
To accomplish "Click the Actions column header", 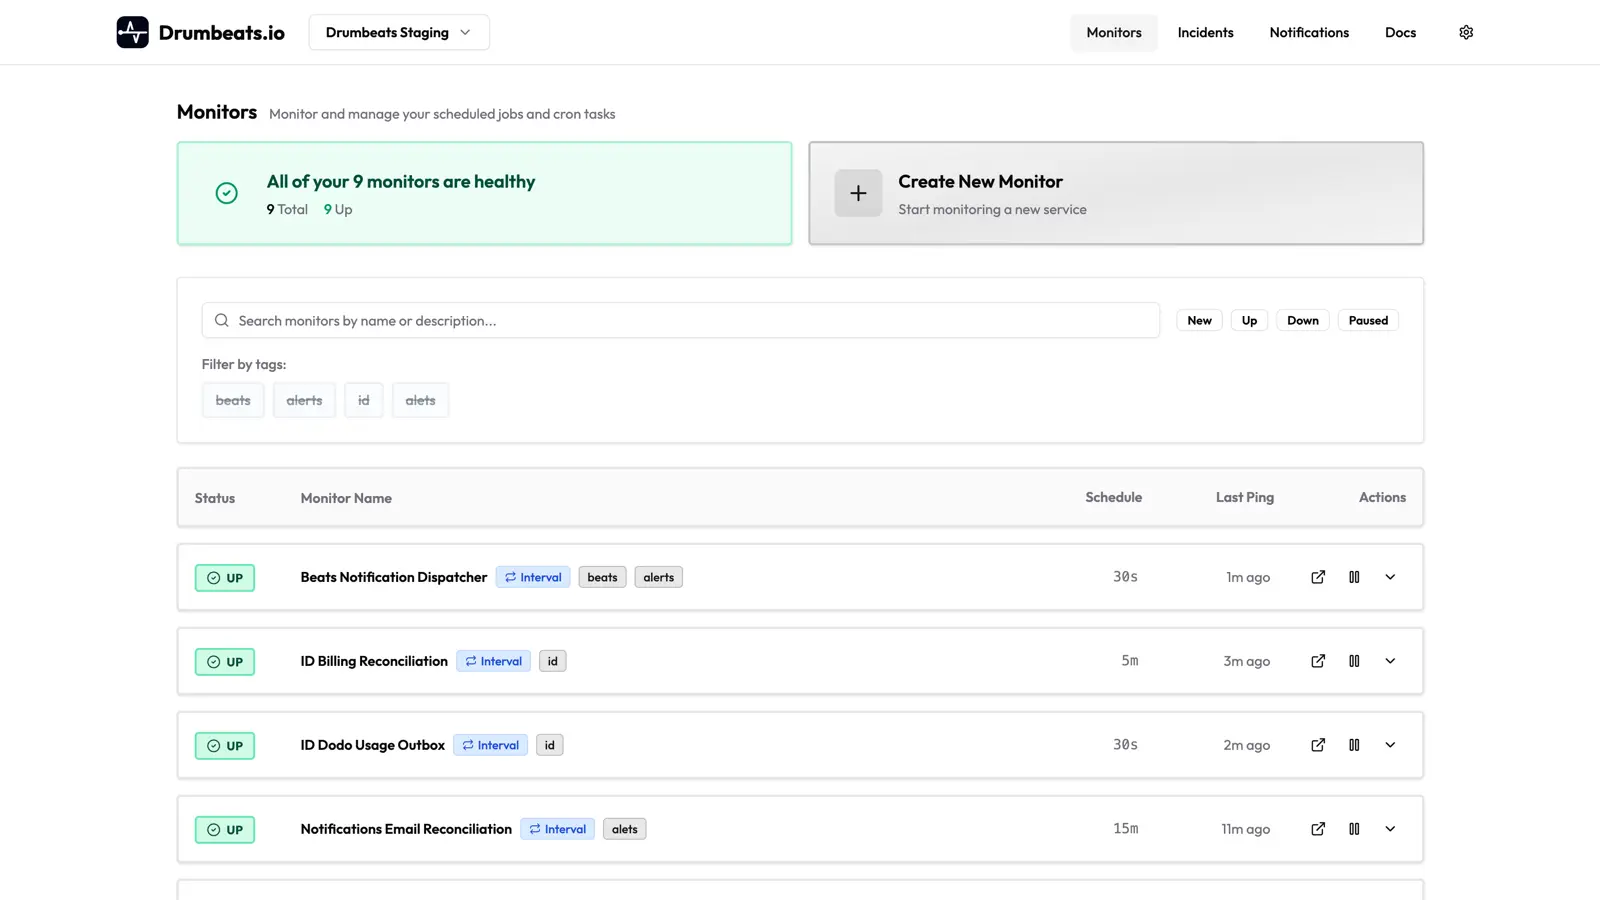I will (x=1382, y=497).
